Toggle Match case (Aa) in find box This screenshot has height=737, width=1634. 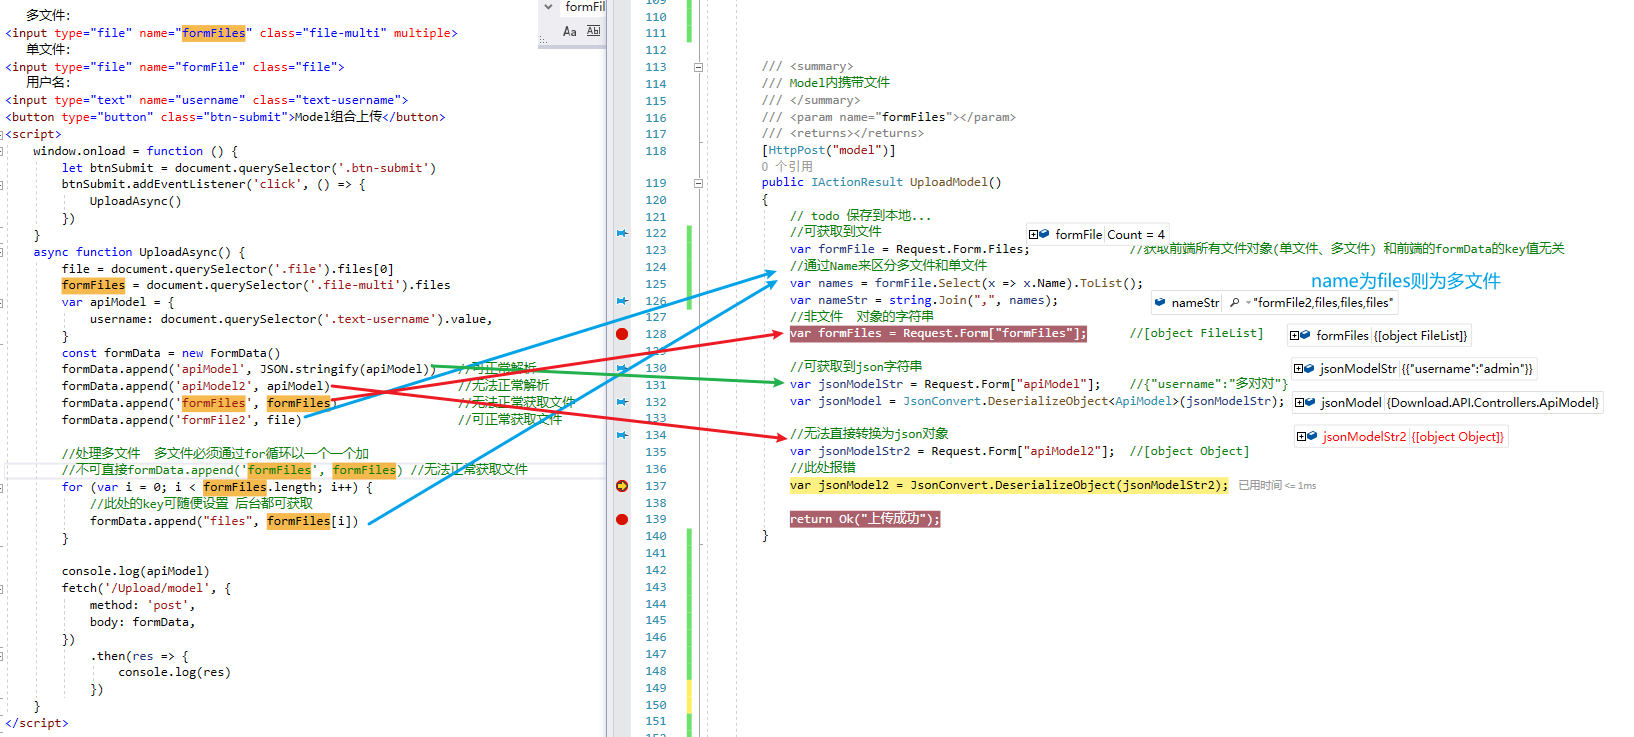click(569, 32)
